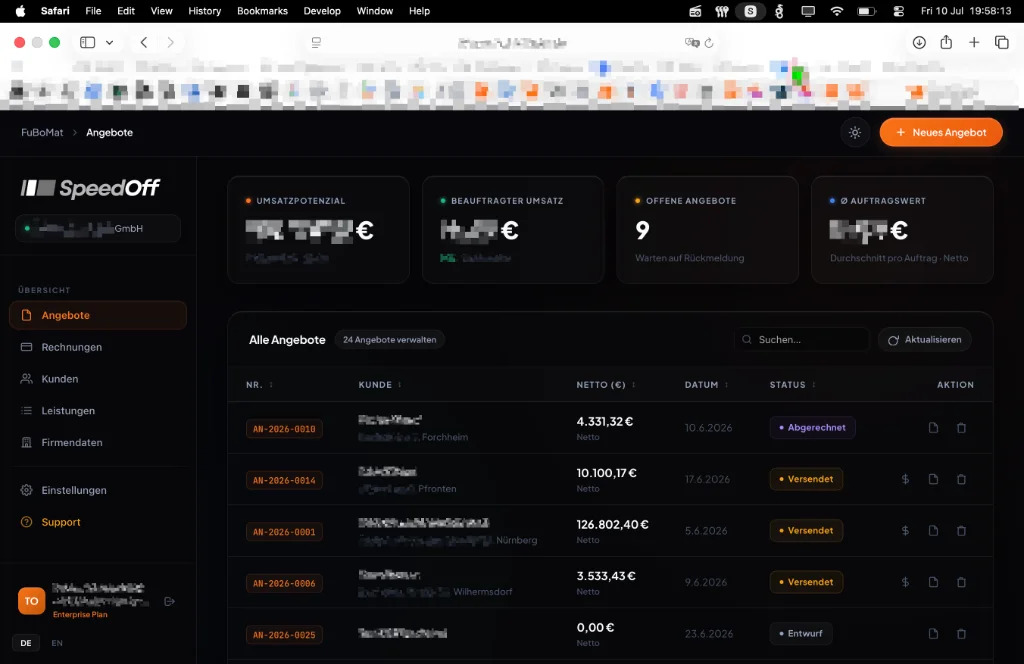The image size is (1024, 664).
Task: Open Rechnungen in the sidebar
Action: [98, 347]
